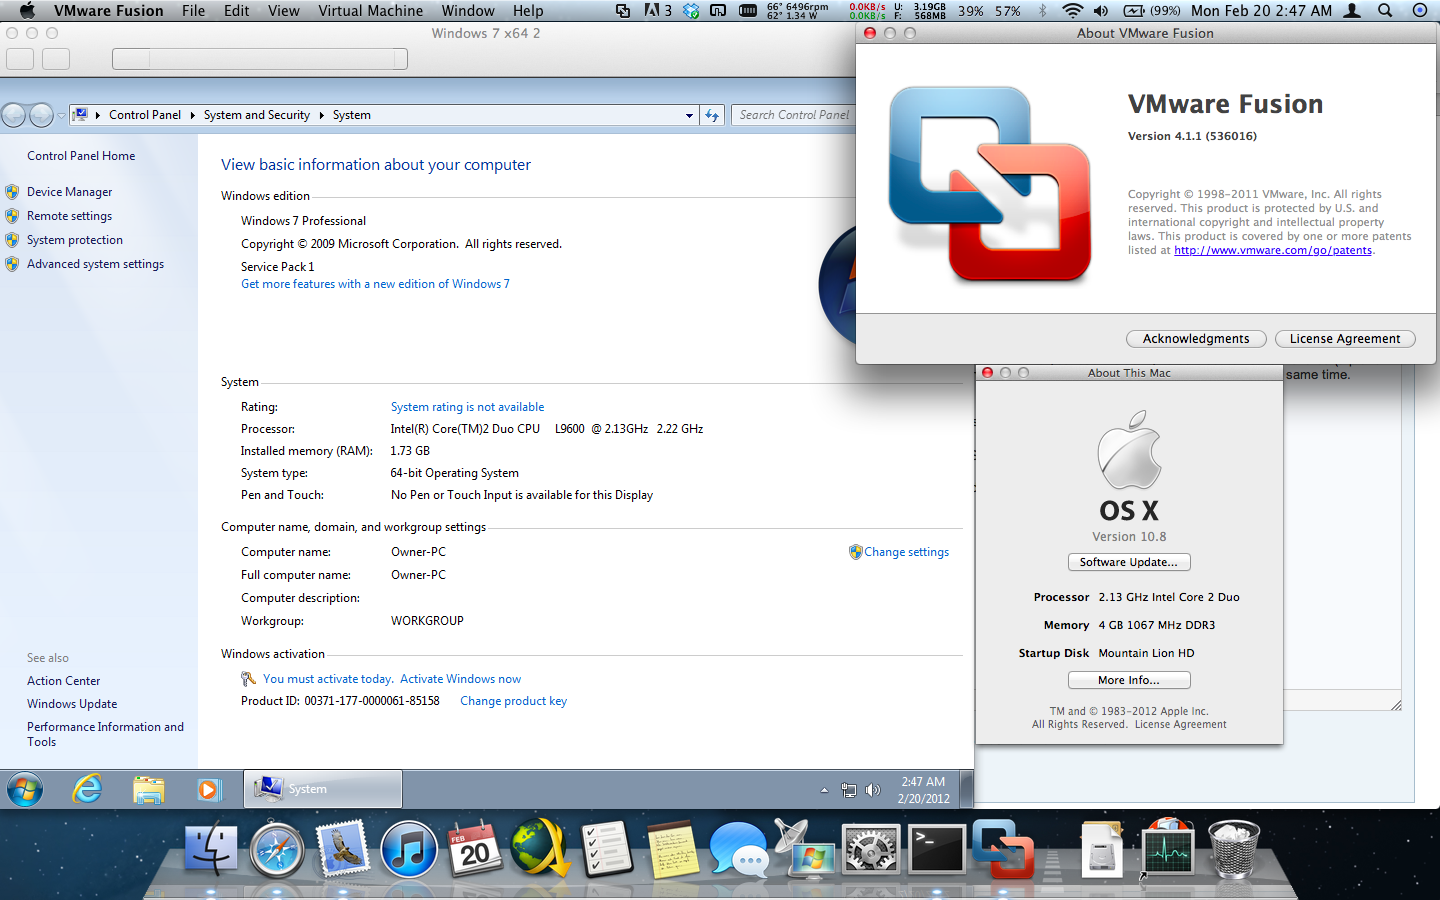The image size is (1440, 900).
Task: Click the System rating is not available link
Action: tap(467, 407)
